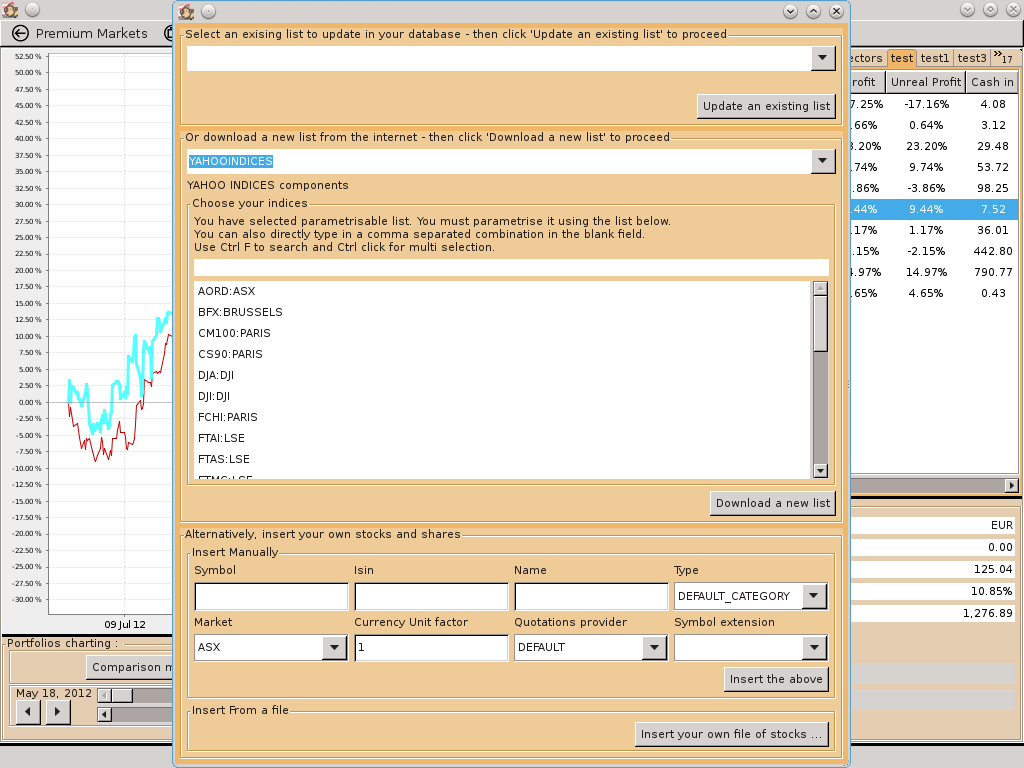Select CM100:PARIS index entry
Image resolution: width=1024 pixels, height=768 pixels.
503,333
